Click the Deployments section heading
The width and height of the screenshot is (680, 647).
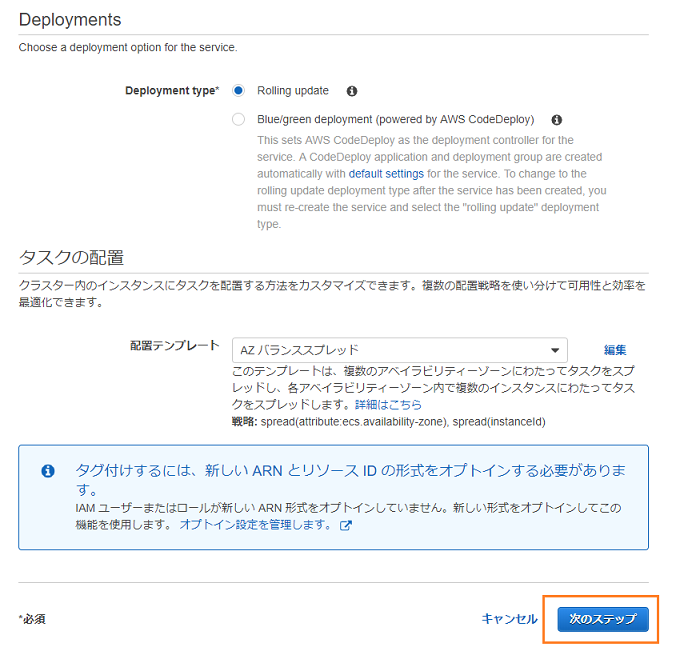click(70, 20)
